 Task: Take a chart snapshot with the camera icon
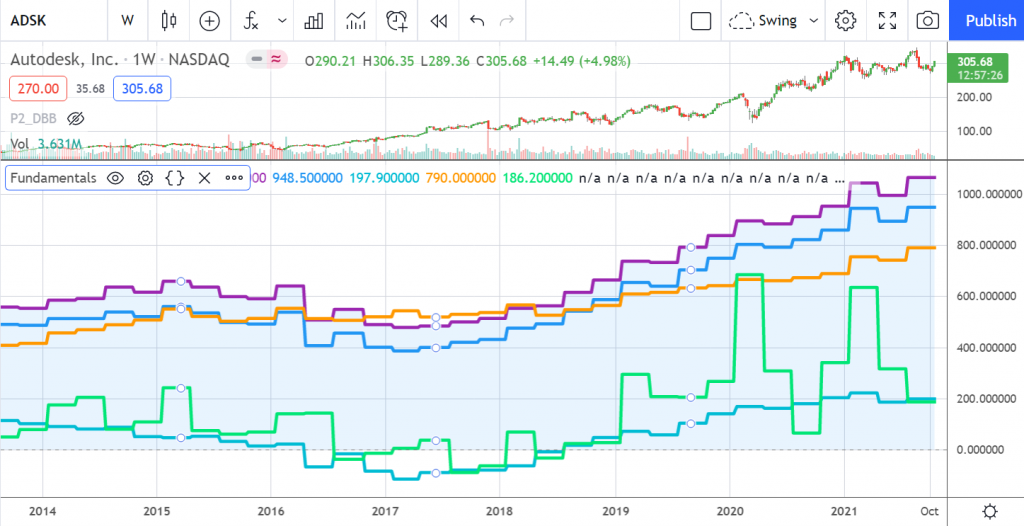[x=928, y=20]
